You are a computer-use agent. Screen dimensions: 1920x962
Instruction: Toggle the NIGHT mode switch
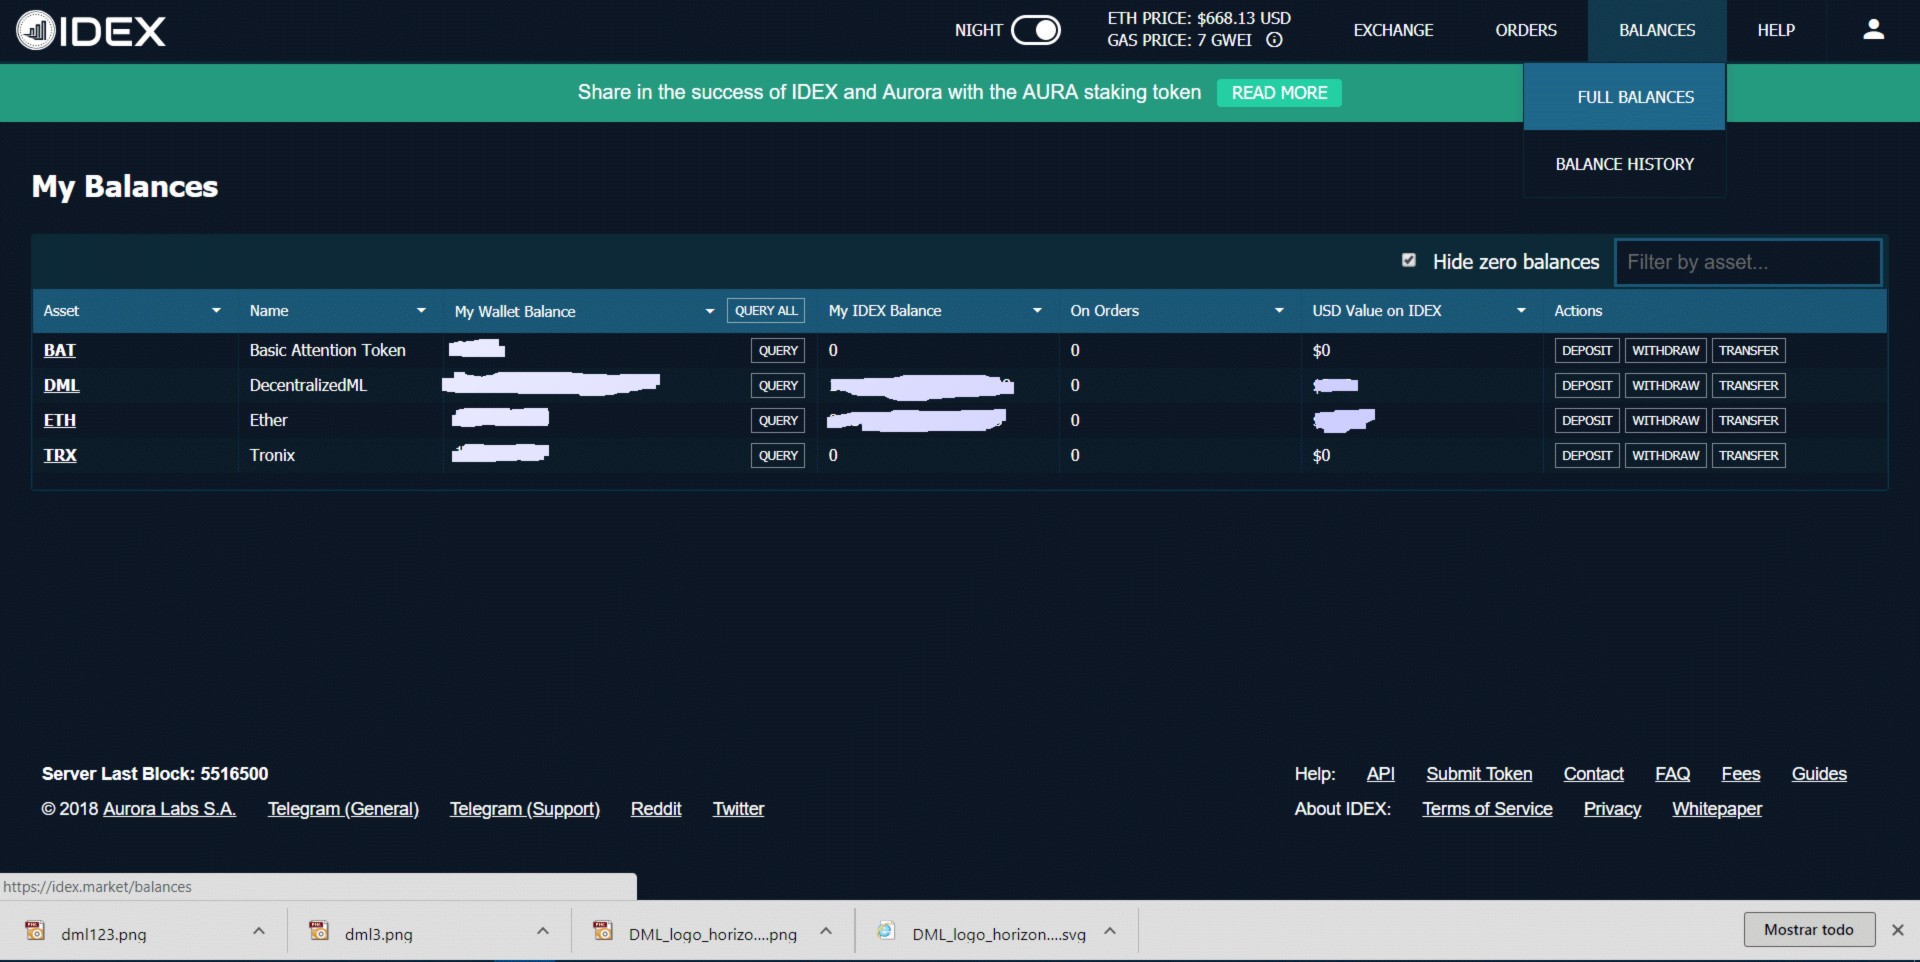pos(1035,30)
